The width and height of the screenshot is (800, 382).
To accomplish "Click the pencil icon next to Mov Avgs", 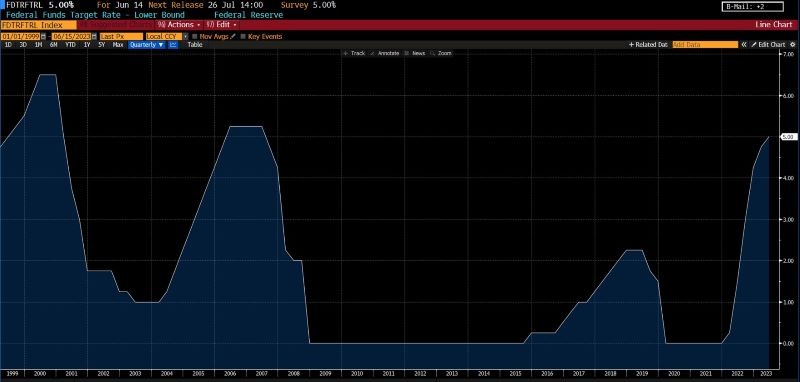I will pos(233,37).
